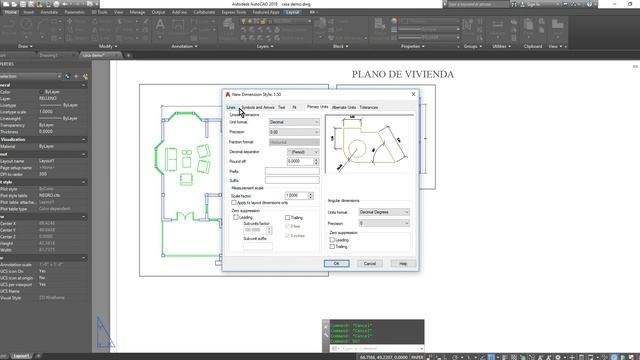Screen dimensions: 640x360
Task: Click the Save icon in quick access toolbar
Action: [x=23, y=4]
